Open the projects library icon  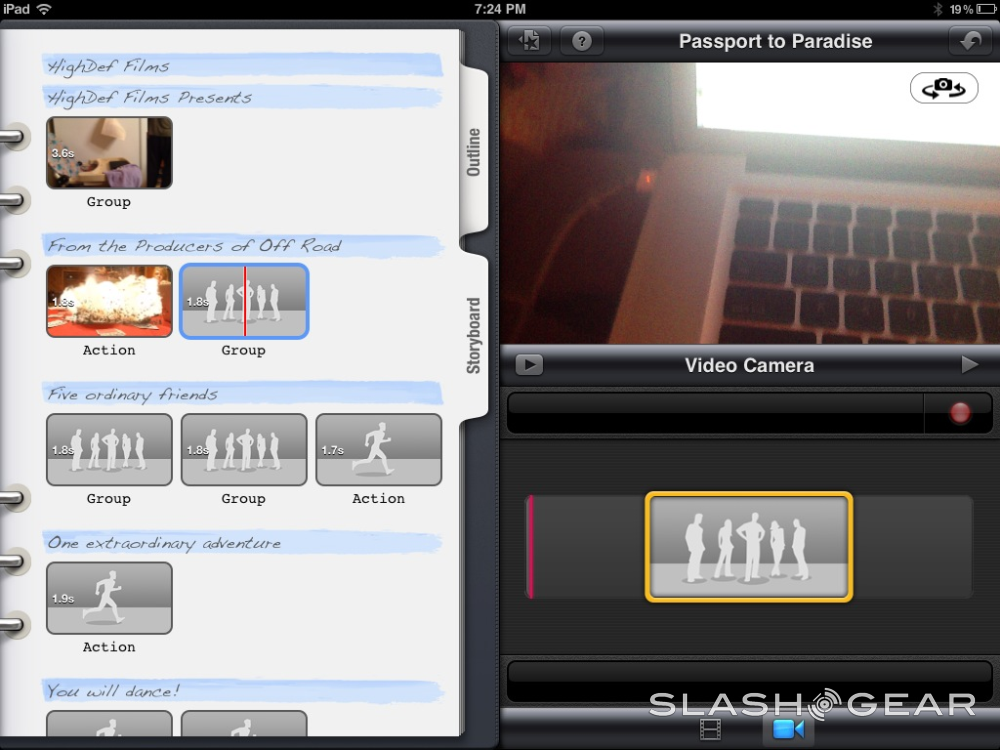click(x=530, y=41)
